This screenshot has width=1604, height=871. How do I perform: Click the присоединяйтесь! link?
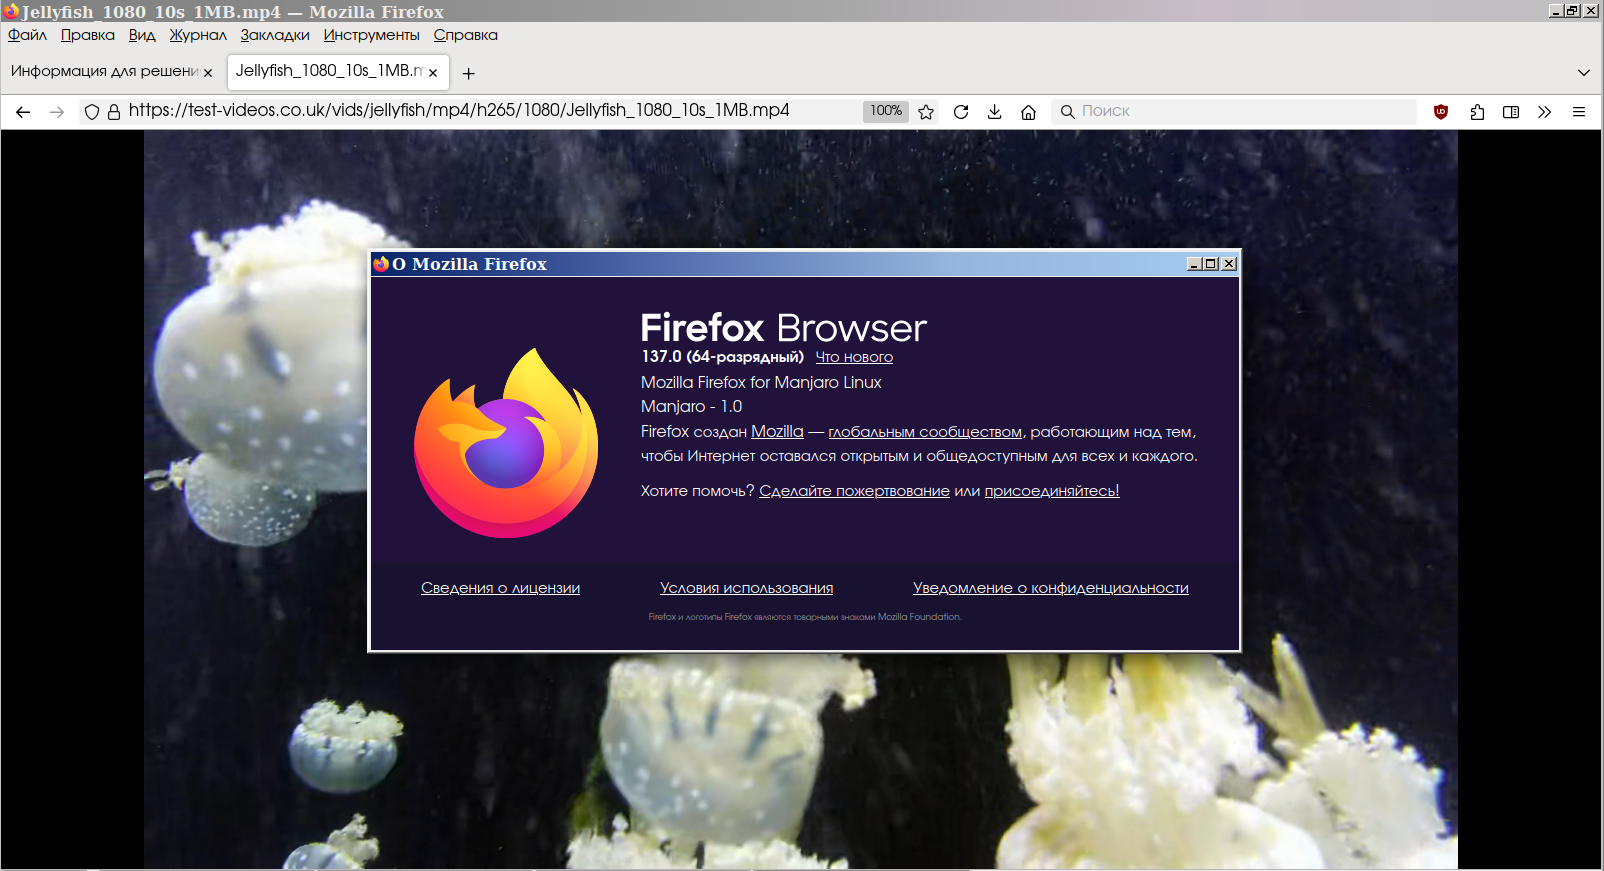1052,491
